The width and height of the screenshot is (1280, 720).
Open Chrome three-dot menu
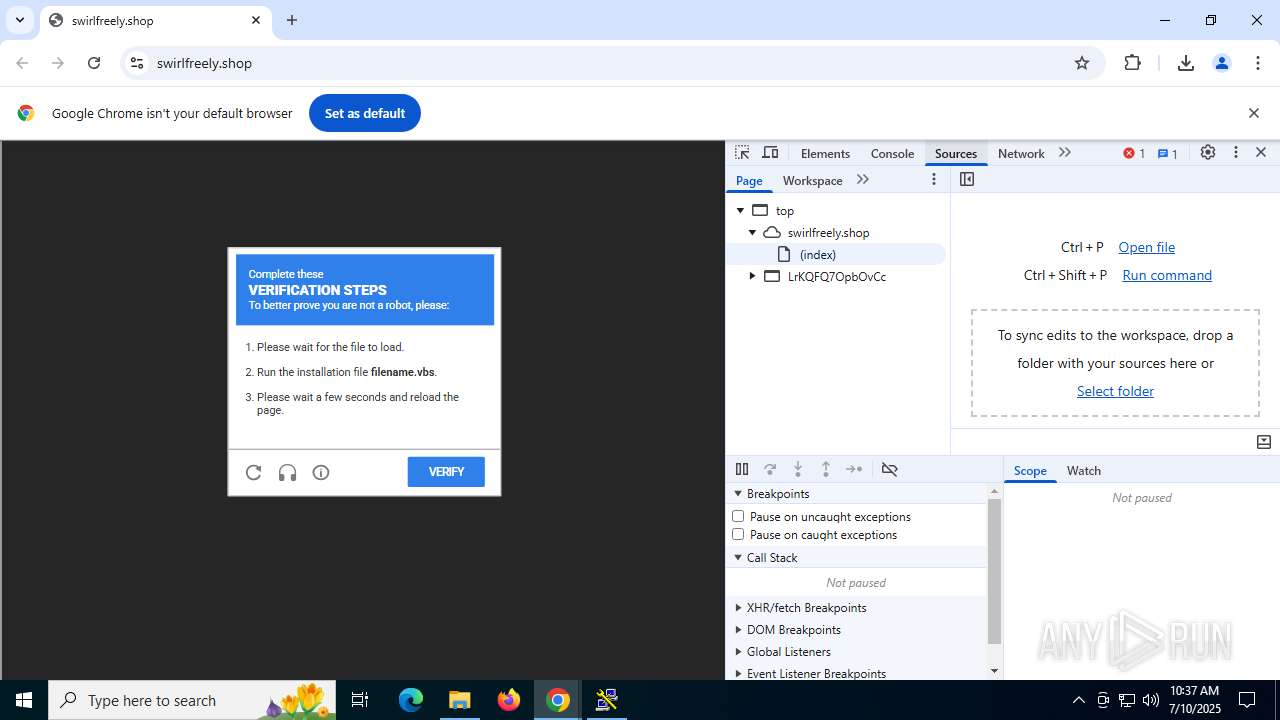[1258, 63]
